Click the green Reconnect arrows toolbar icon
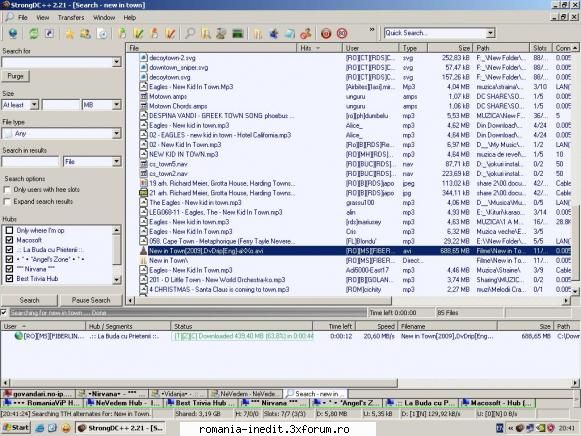Screen dimensions: 581x436 coord(33,34)
